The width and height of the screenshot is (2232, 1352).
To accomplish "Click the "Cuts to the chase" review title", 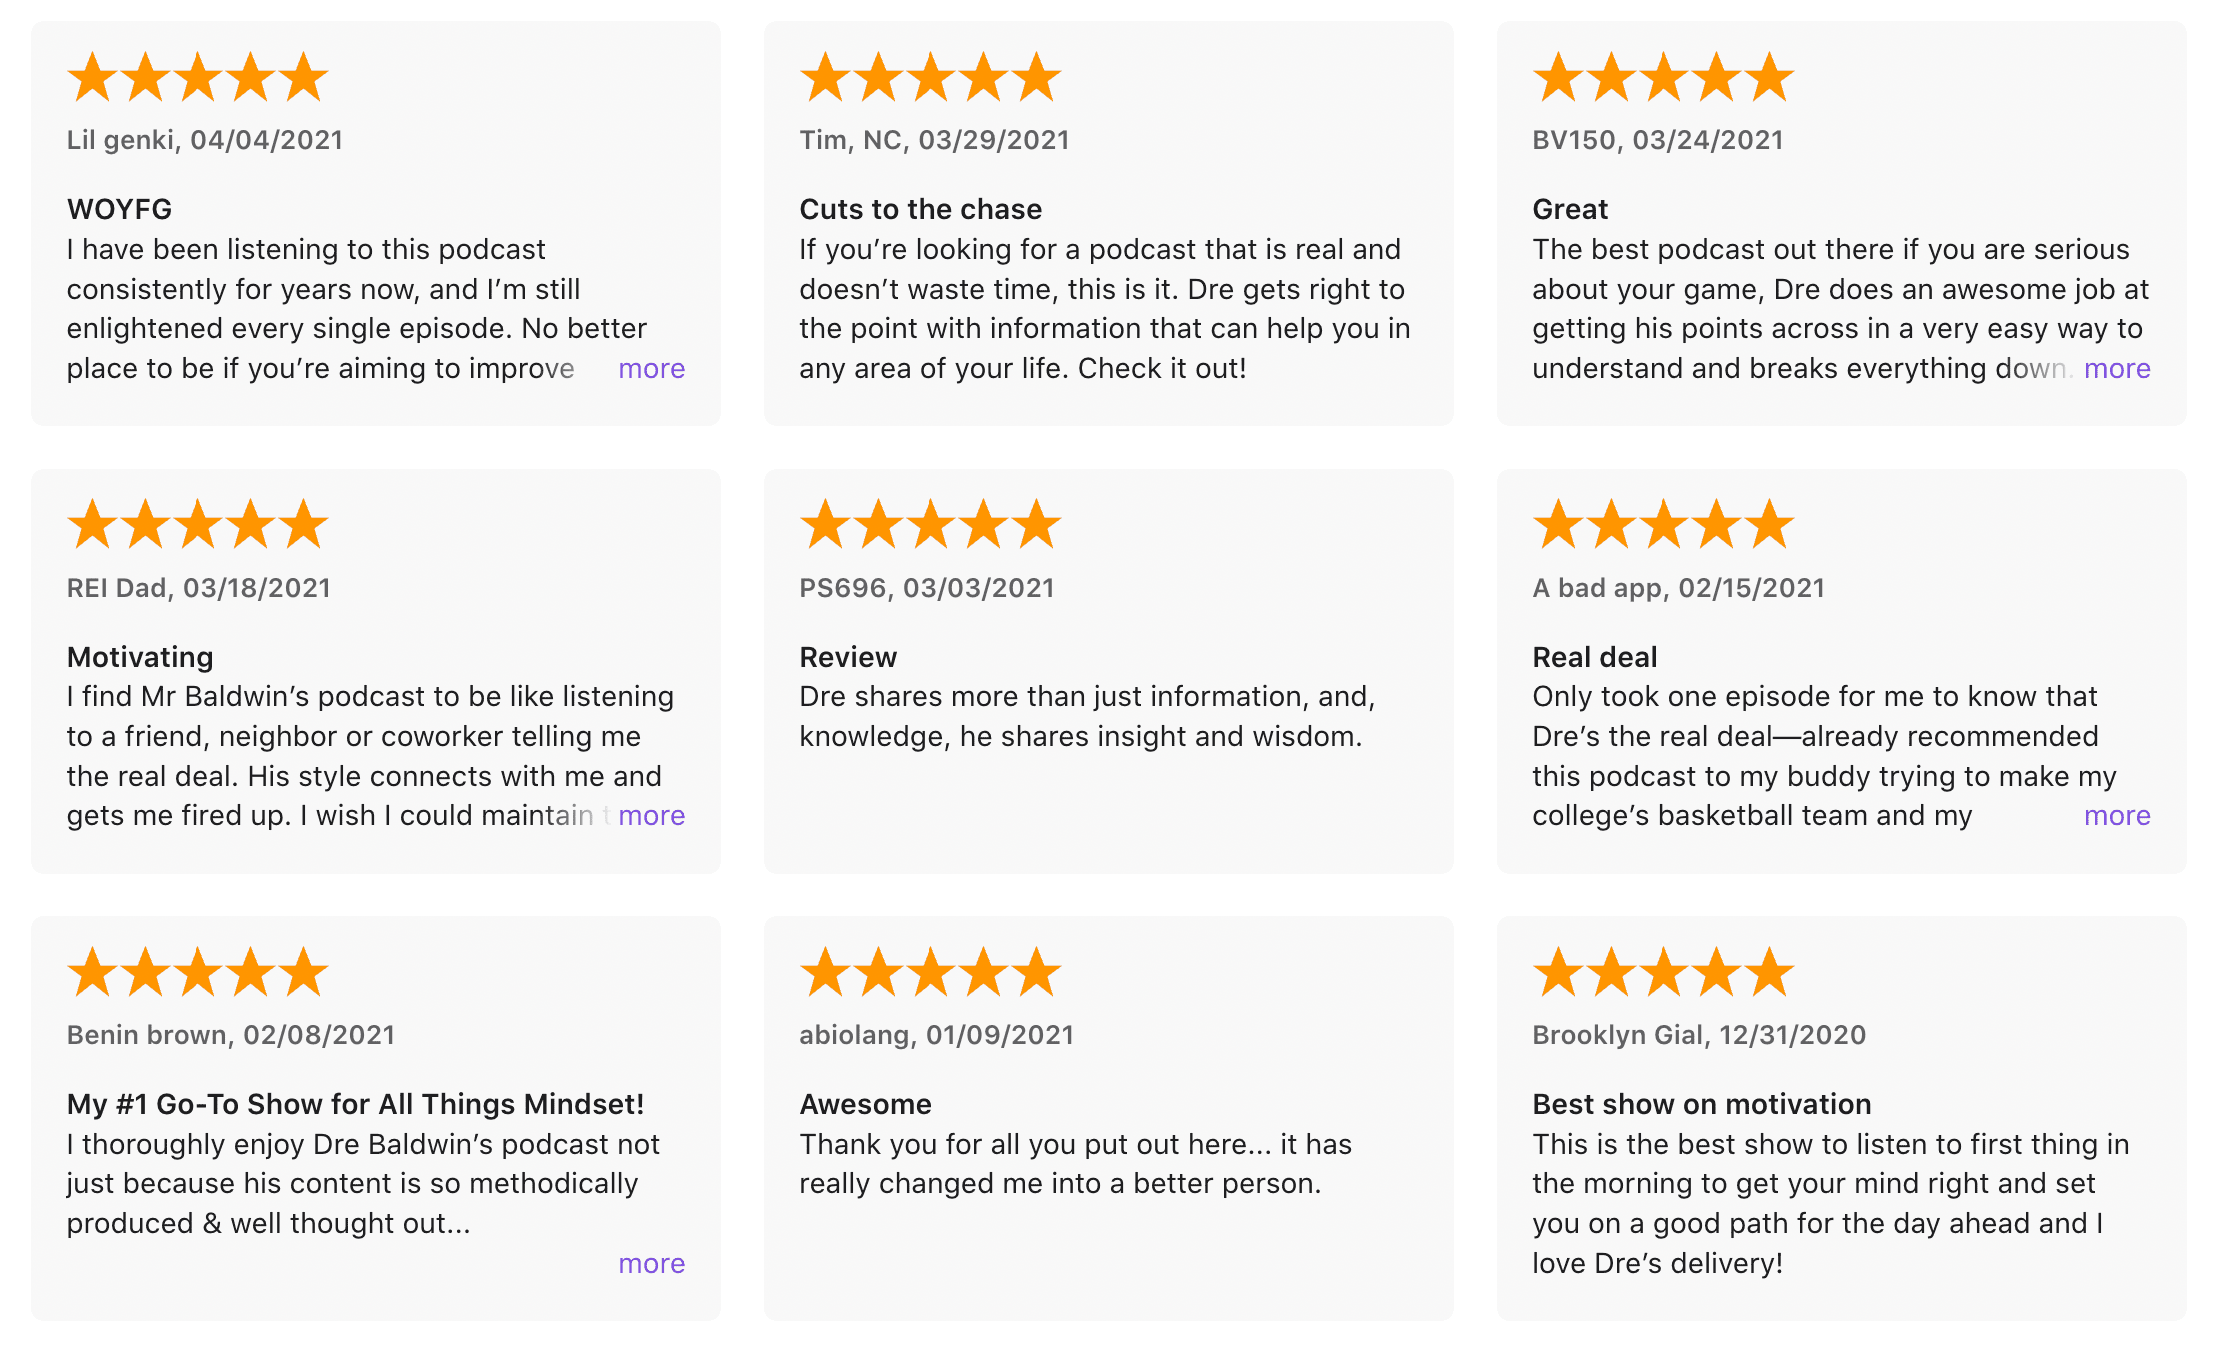I will (x=920, y=209).
